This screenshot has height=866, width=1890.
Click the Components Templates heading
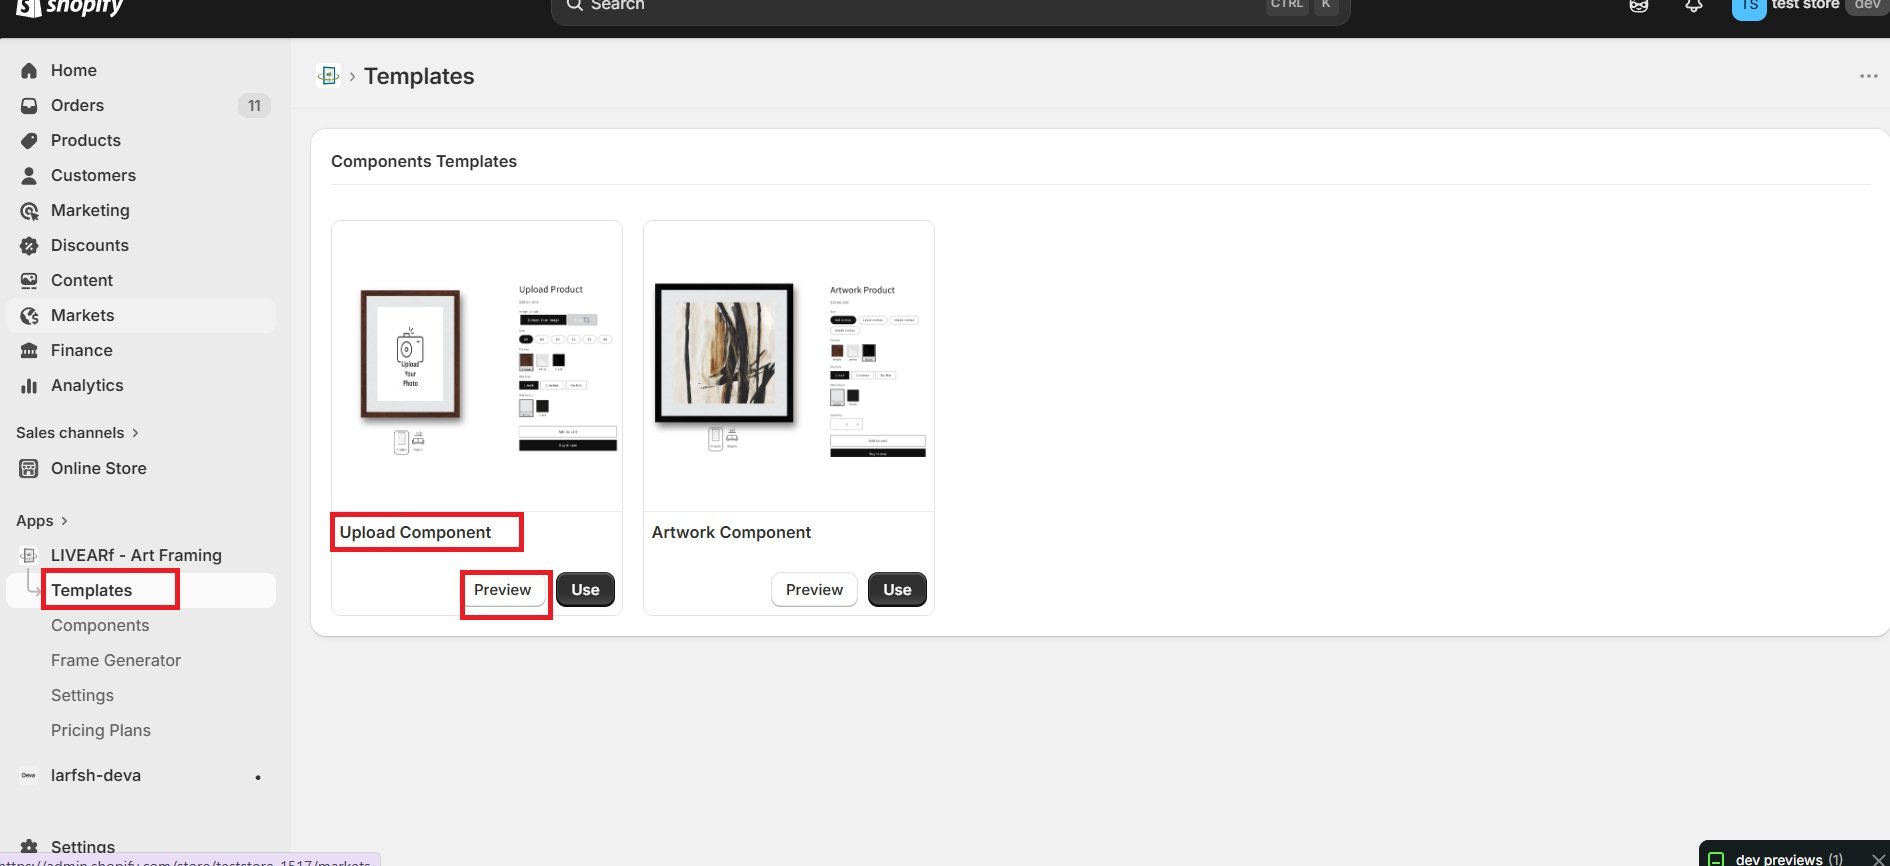click(424, 161)
